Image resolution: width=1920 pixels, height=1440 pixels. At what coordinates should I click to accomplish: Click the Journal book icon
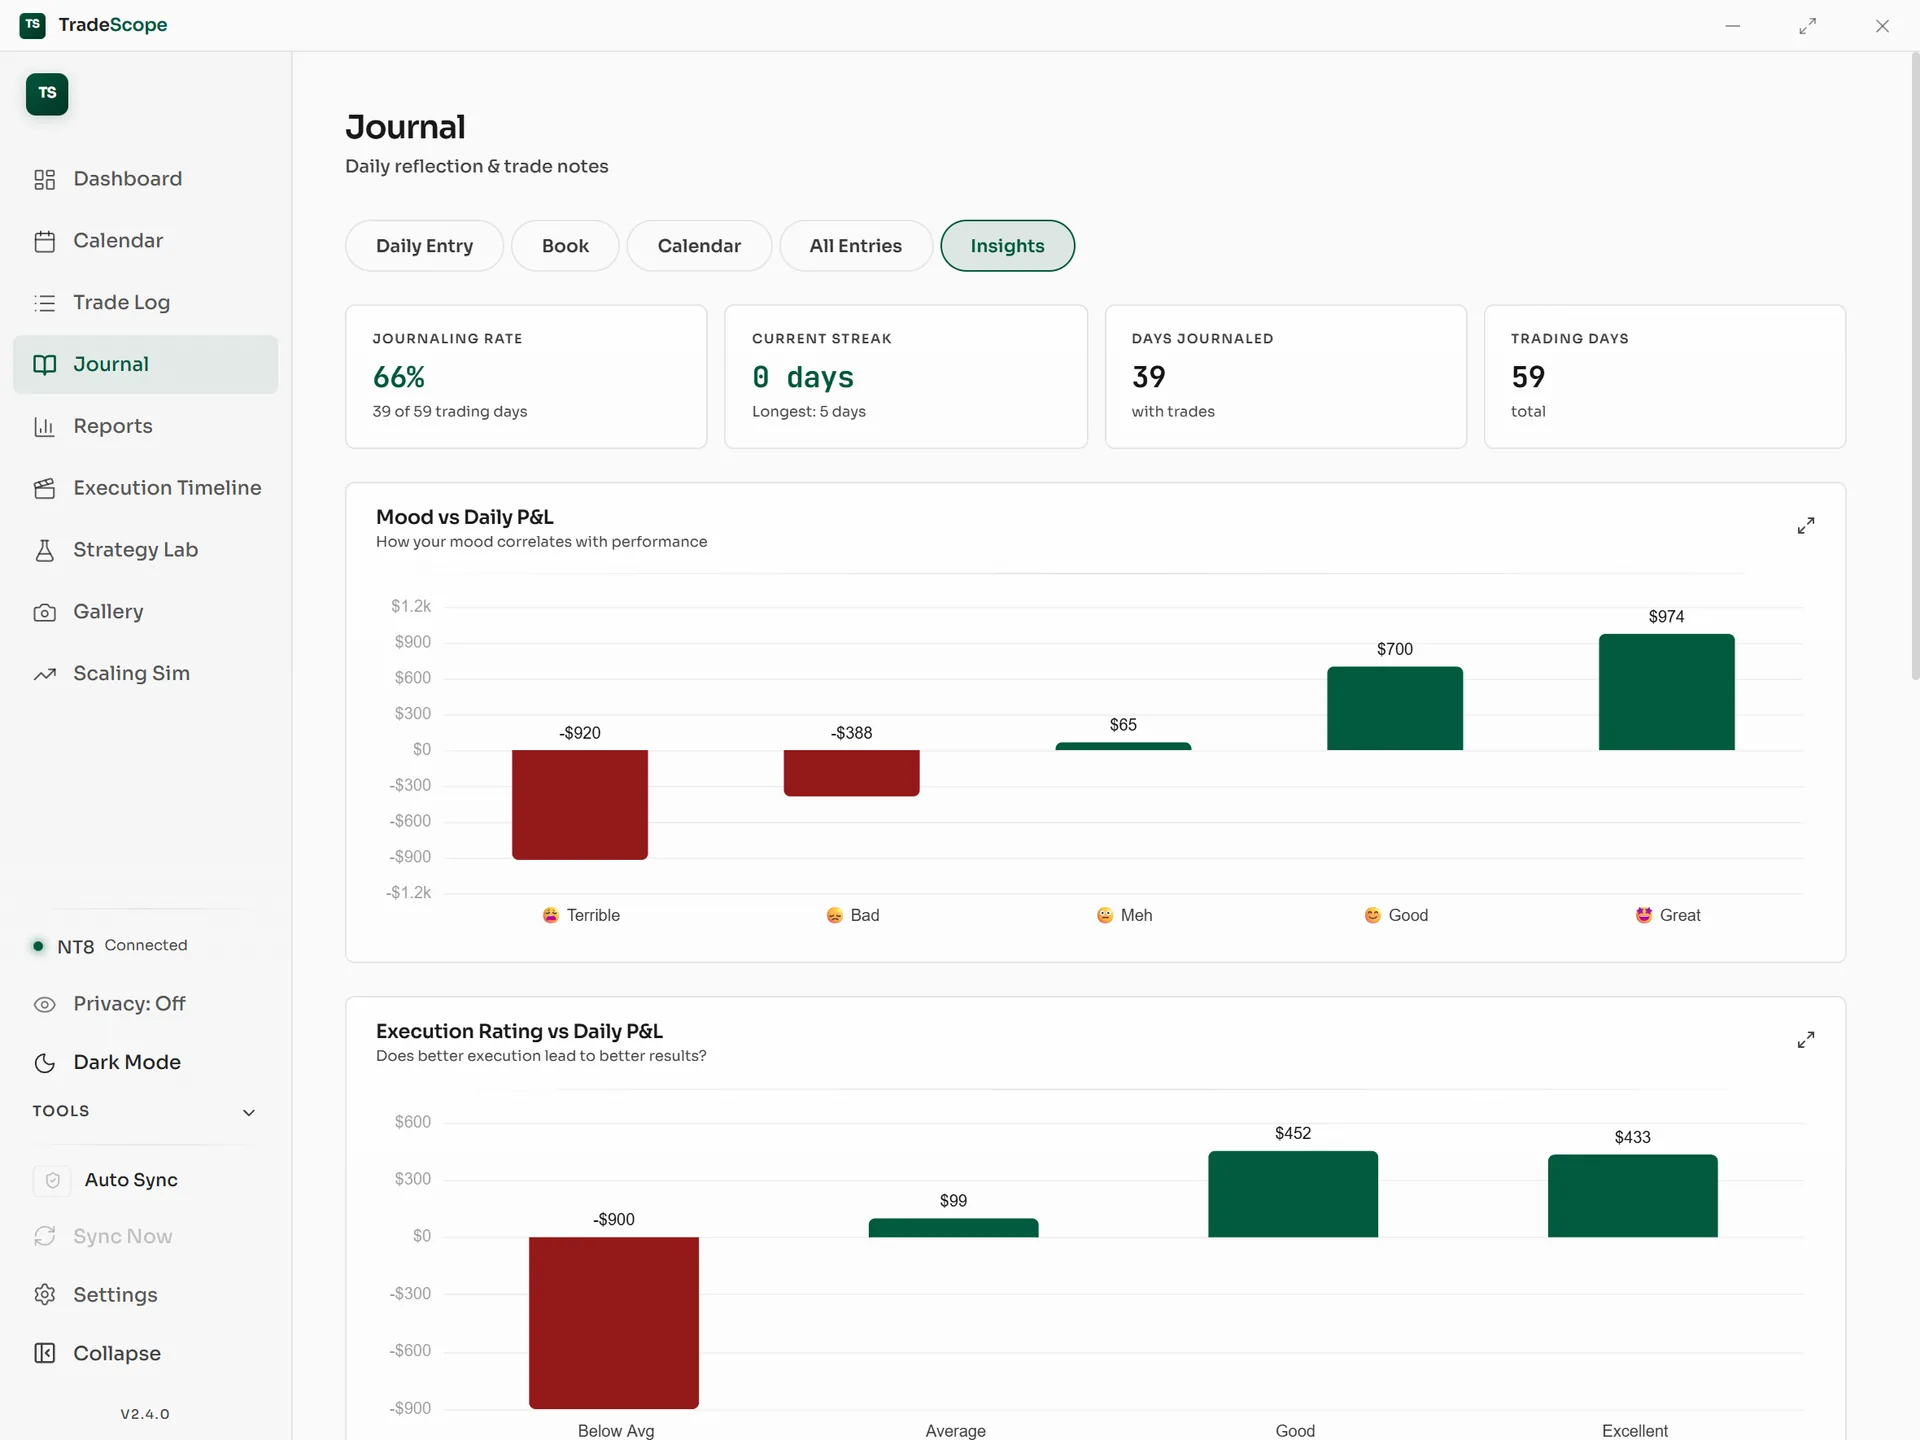[44, 365]
